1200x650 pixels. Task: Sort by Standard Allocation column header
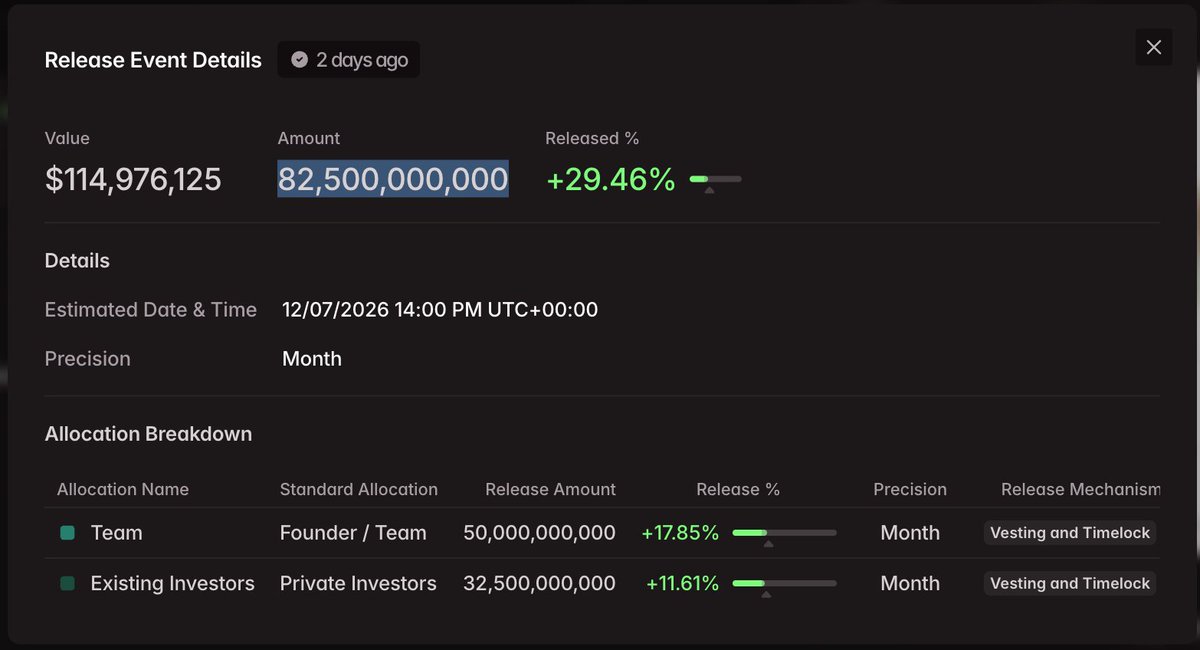pyautogui.click(x=359, y=489)
